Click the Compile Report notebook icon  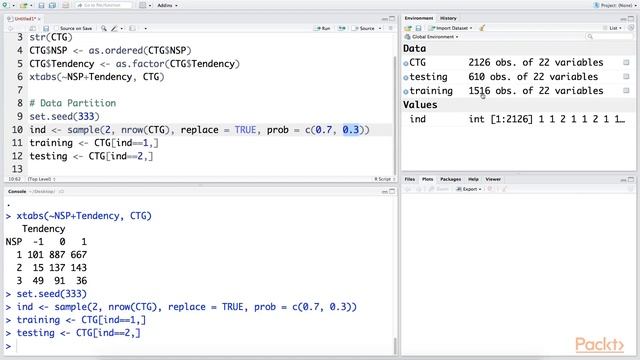click(x=132, y=28)
